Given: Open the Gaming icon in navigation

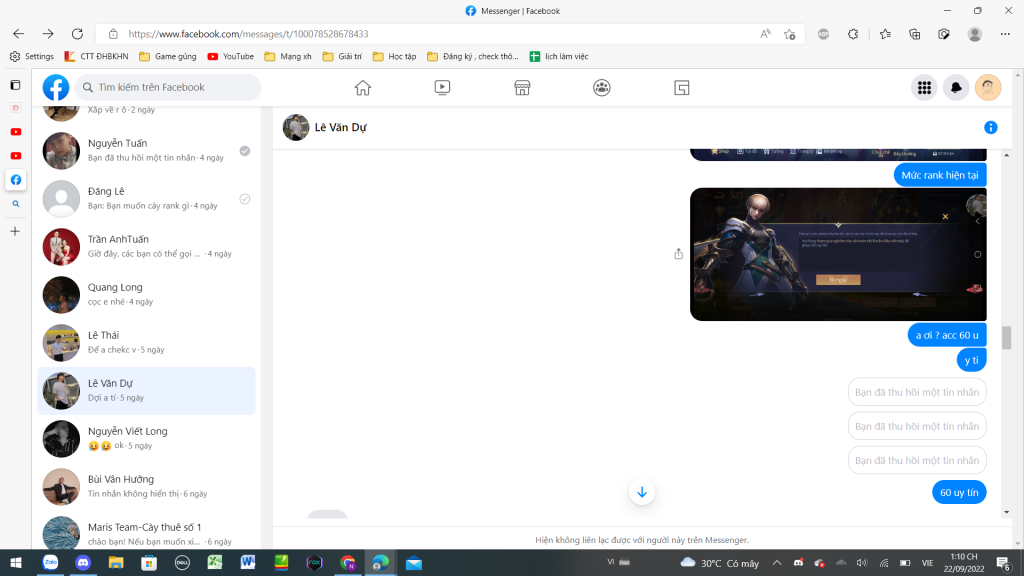Looking at the screenshot, I should click(682, 88).
